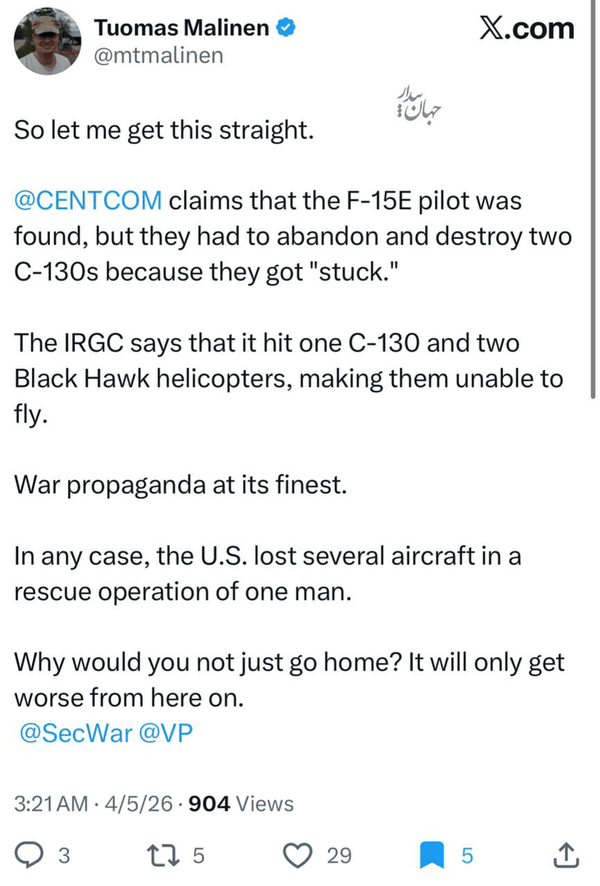Click the reply speech bubble icon
The width and height of the screenshot is (600, 886).
(x=29, y=856)
